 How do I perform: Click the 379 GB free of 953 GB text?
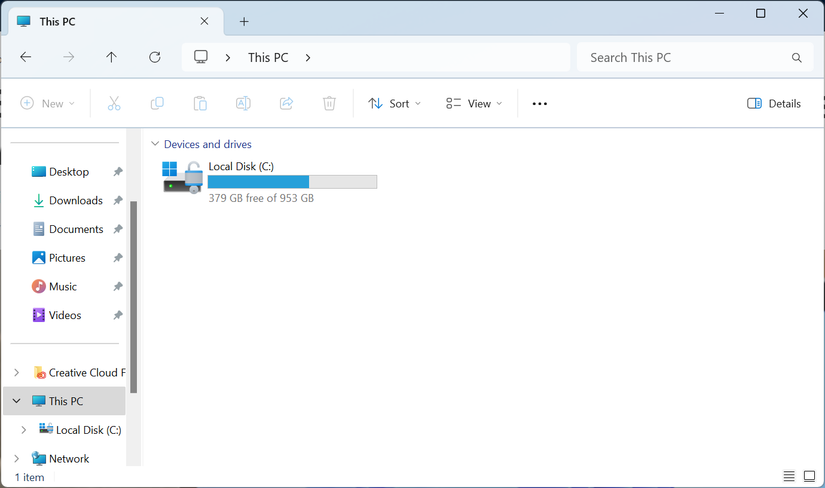261,198
